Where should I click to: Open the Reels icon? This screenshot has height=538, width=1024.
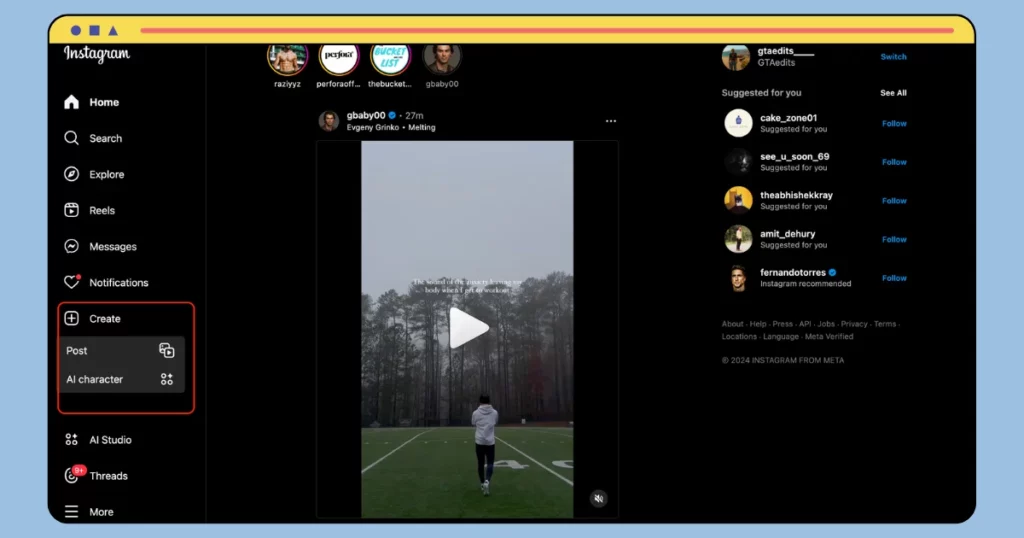pos(71,210)
